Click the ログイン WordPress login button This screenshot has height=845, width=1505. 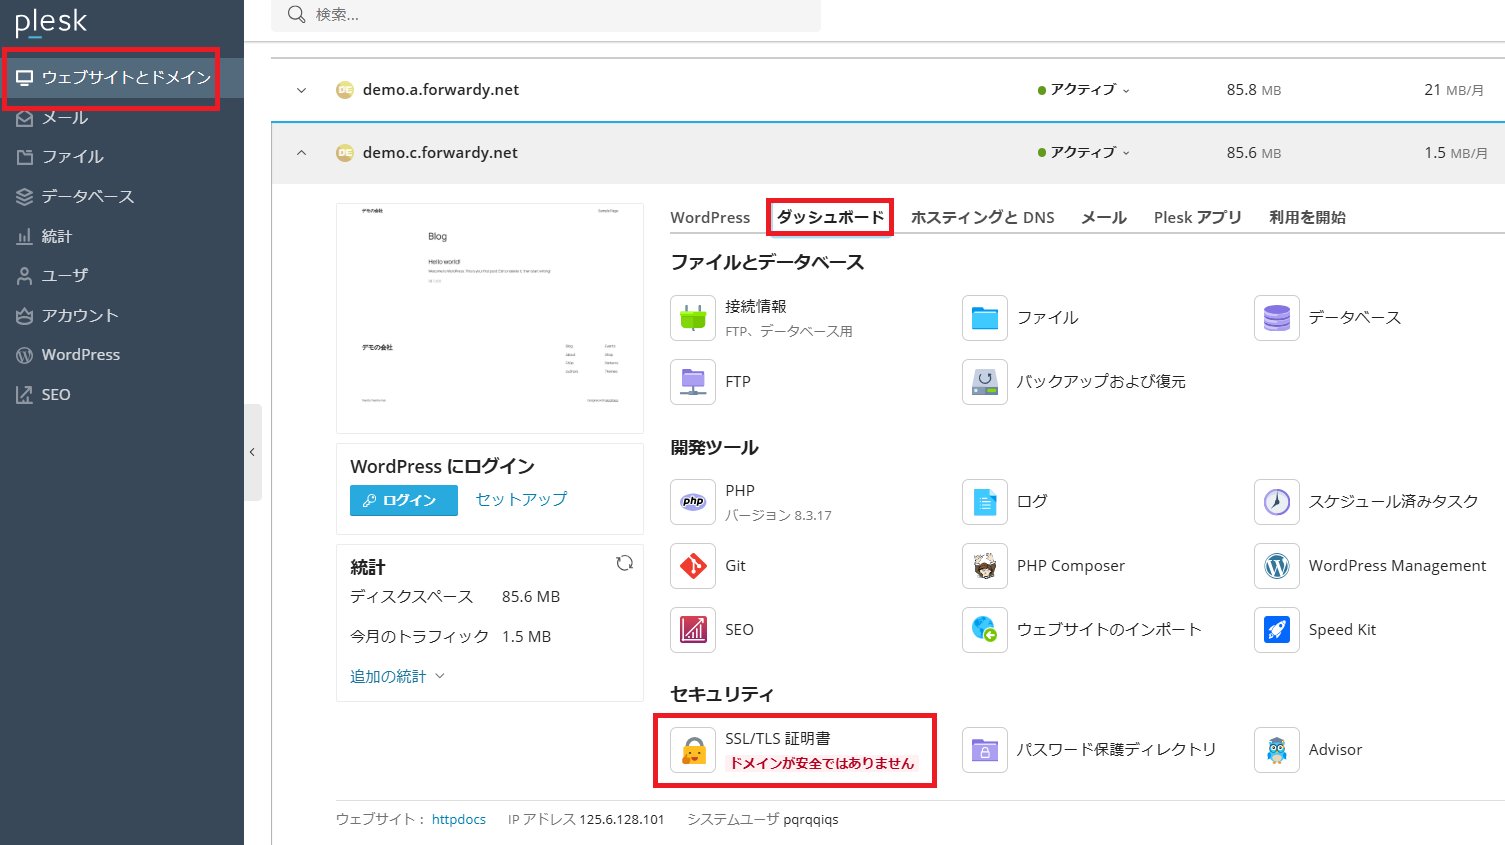pyautogui.click(x=404, y=500)
